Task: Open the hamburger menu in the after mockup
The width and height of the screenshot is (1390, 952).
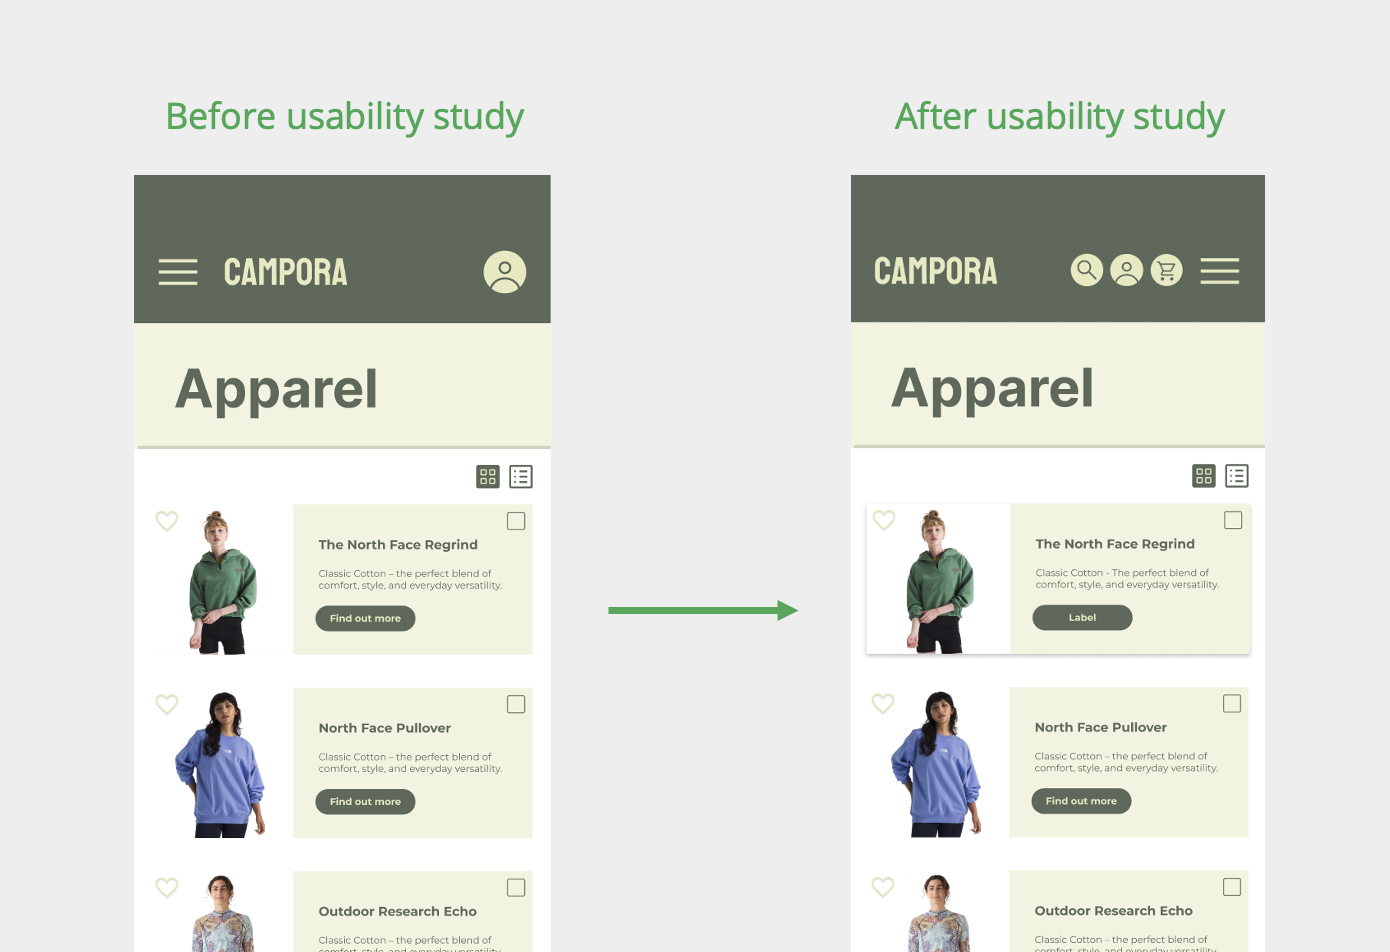Action: [1220, 271]
